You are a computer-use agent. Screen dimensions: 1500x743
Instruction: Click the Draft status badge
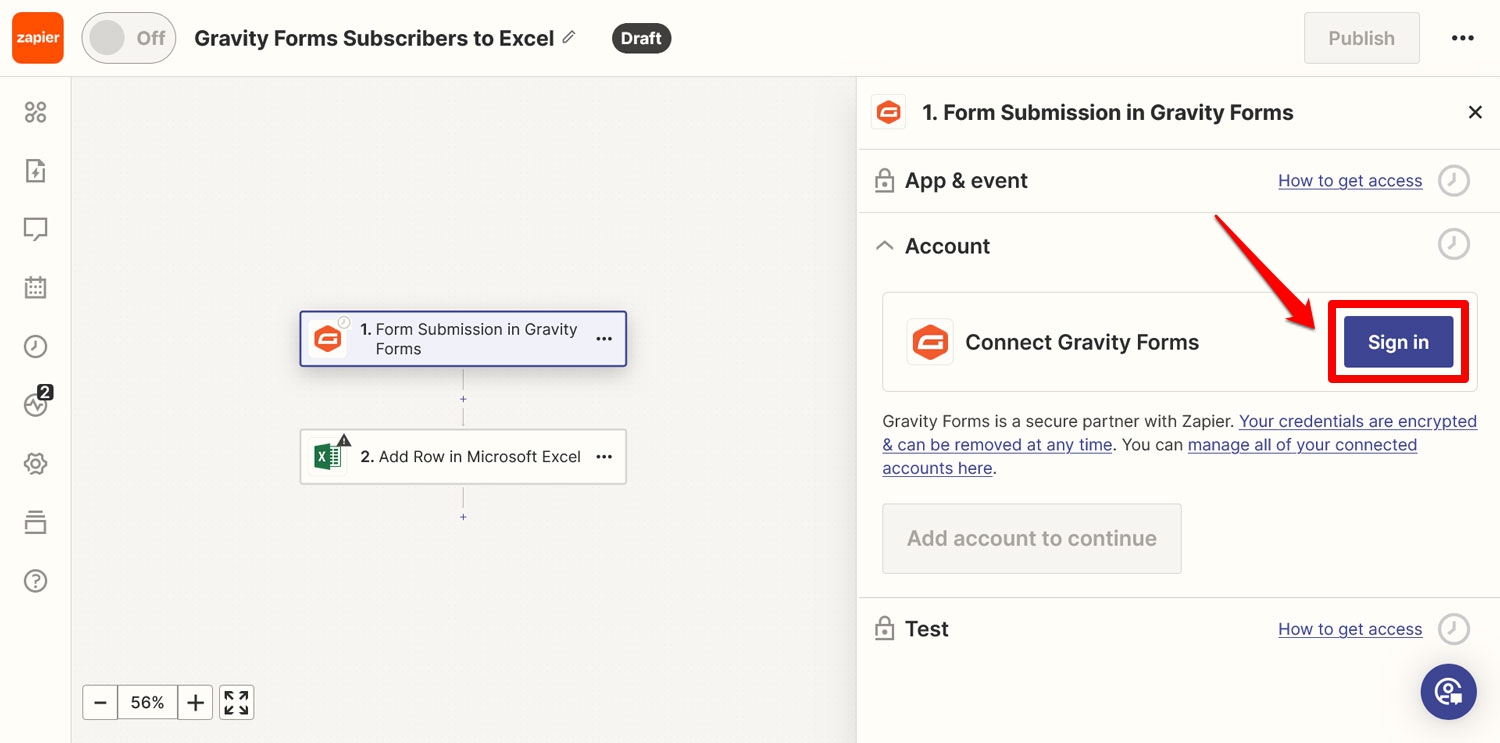(641, 38)
